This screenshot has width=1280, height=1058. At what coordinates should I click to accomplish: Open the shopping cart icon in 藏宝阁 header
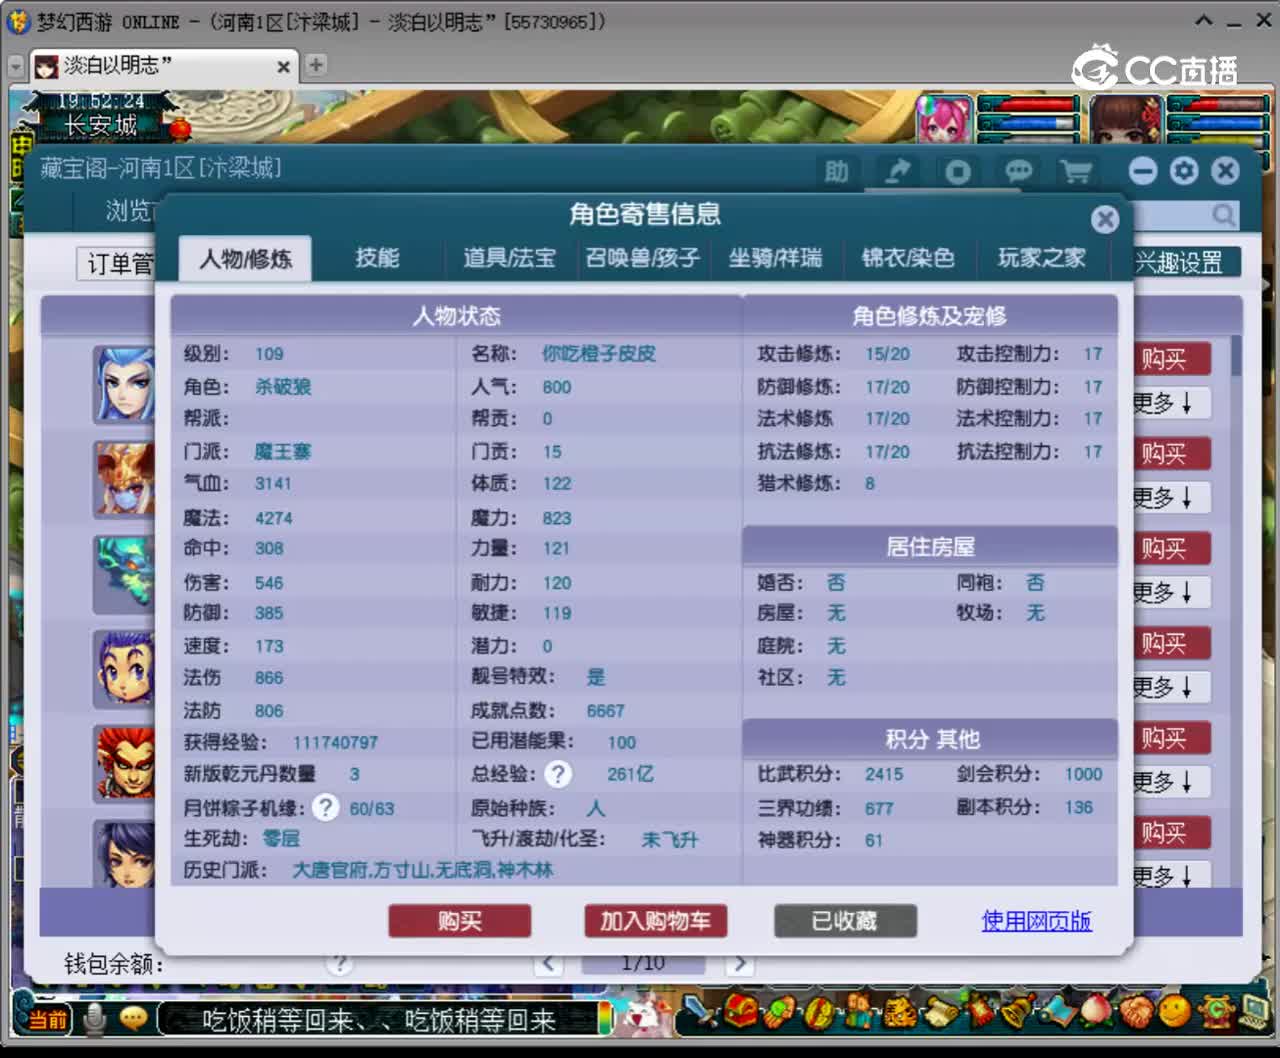coord(1076,171)
